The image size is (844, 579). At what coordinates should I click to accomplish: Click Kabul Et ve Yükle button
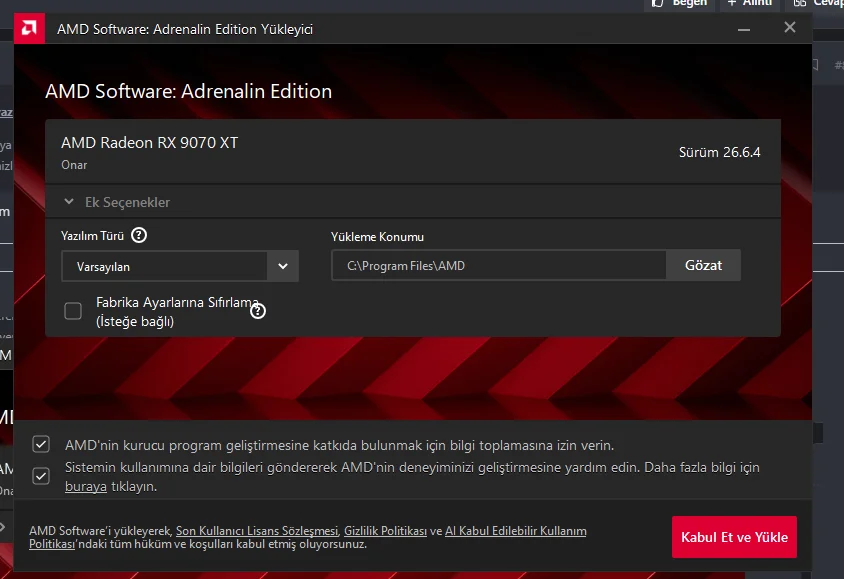(x=734, y=537)
